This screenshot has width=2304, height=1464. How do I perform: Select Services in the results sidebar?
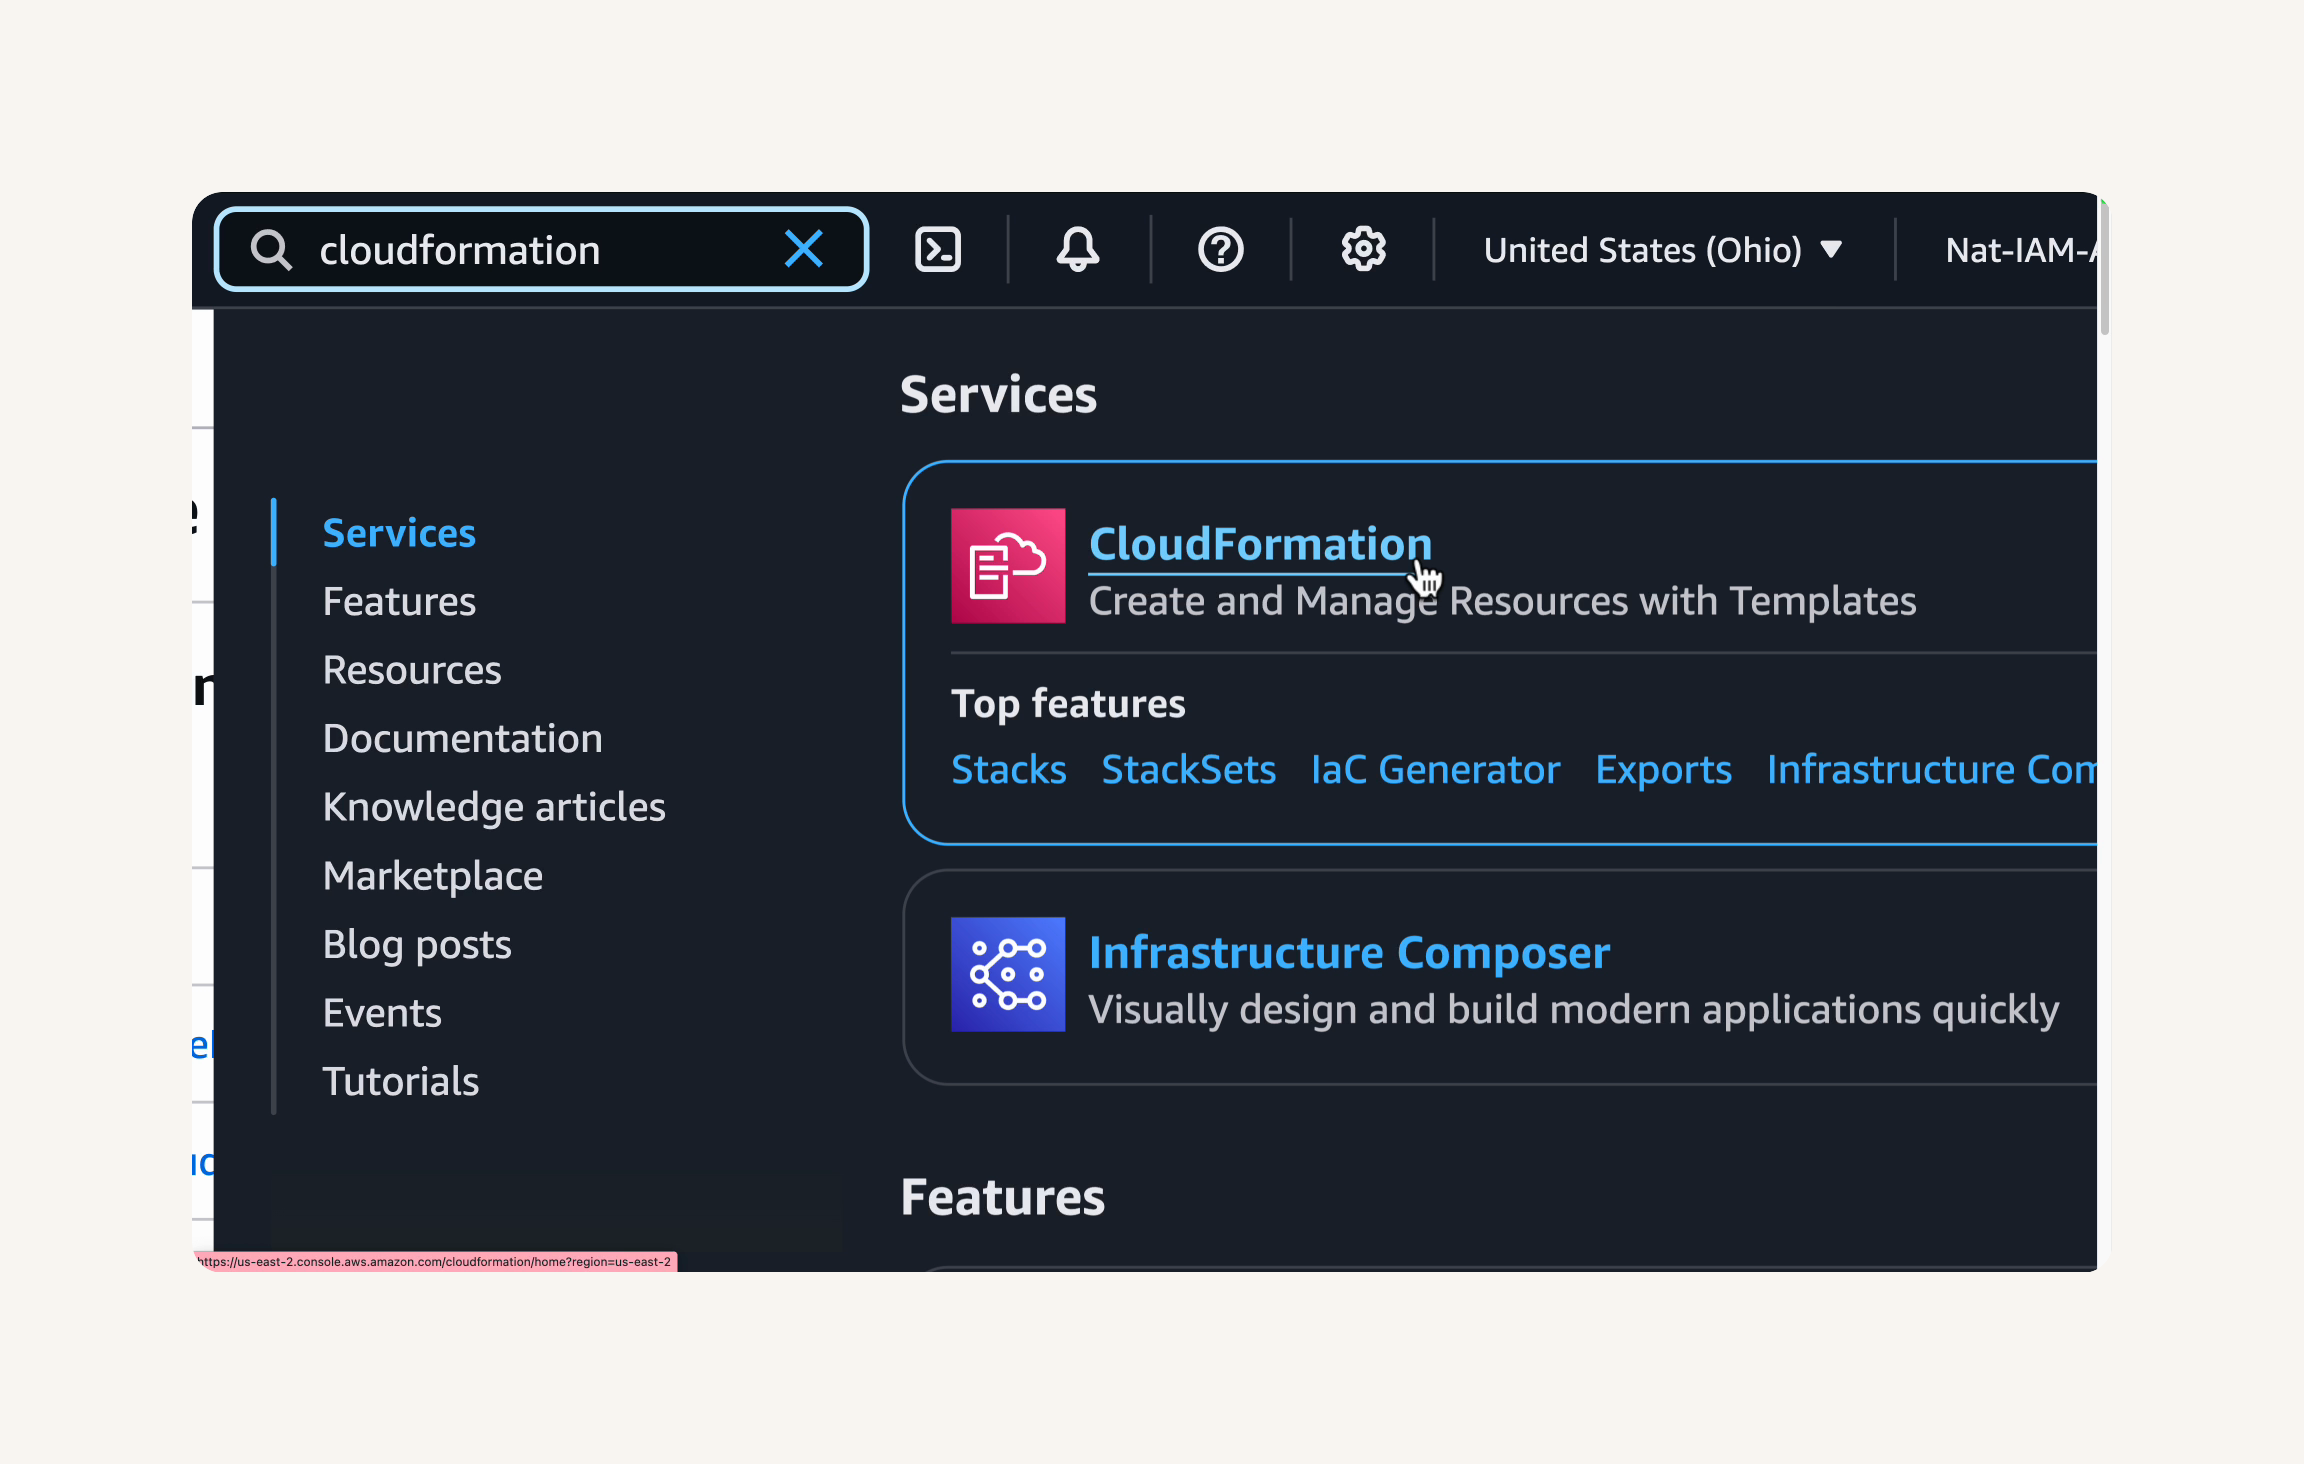pyautogui.click(x=399, y=533)
